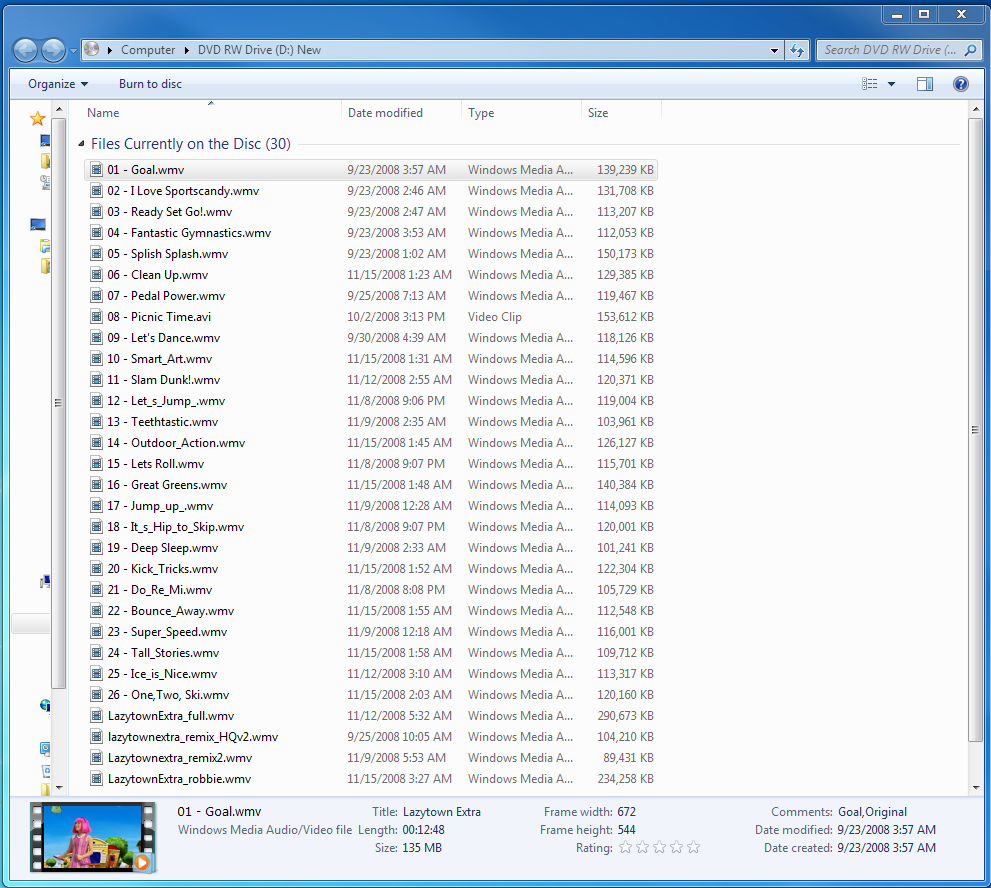Image resolution: width=991 pixels, height=888 pixels.
Task: Click the Goal.wmv video thumbnail preview
Action: (x=92, y=836)
